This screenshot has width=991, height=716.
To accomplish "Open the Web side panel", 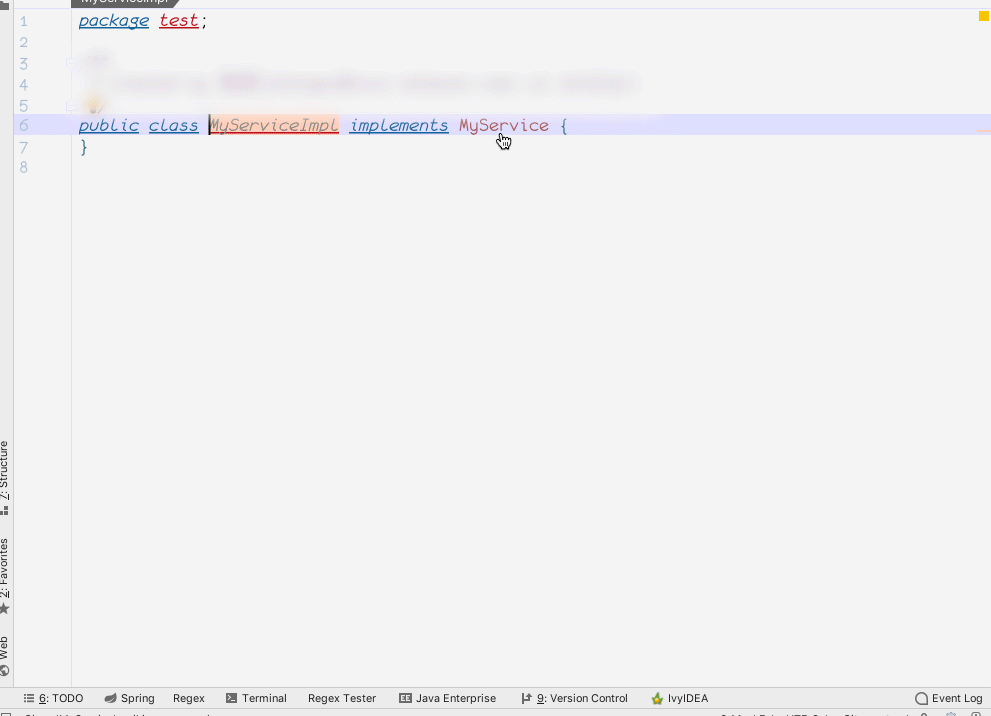I will (4, 656).
